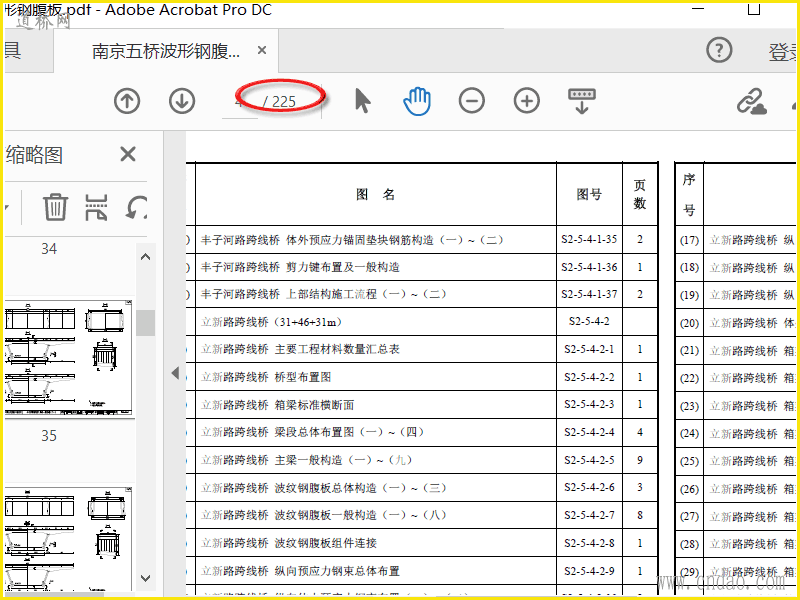Click thumbnail panel scrollbar up arrow
Viewport: 800px width, 600px height.
tap(145, 257)
